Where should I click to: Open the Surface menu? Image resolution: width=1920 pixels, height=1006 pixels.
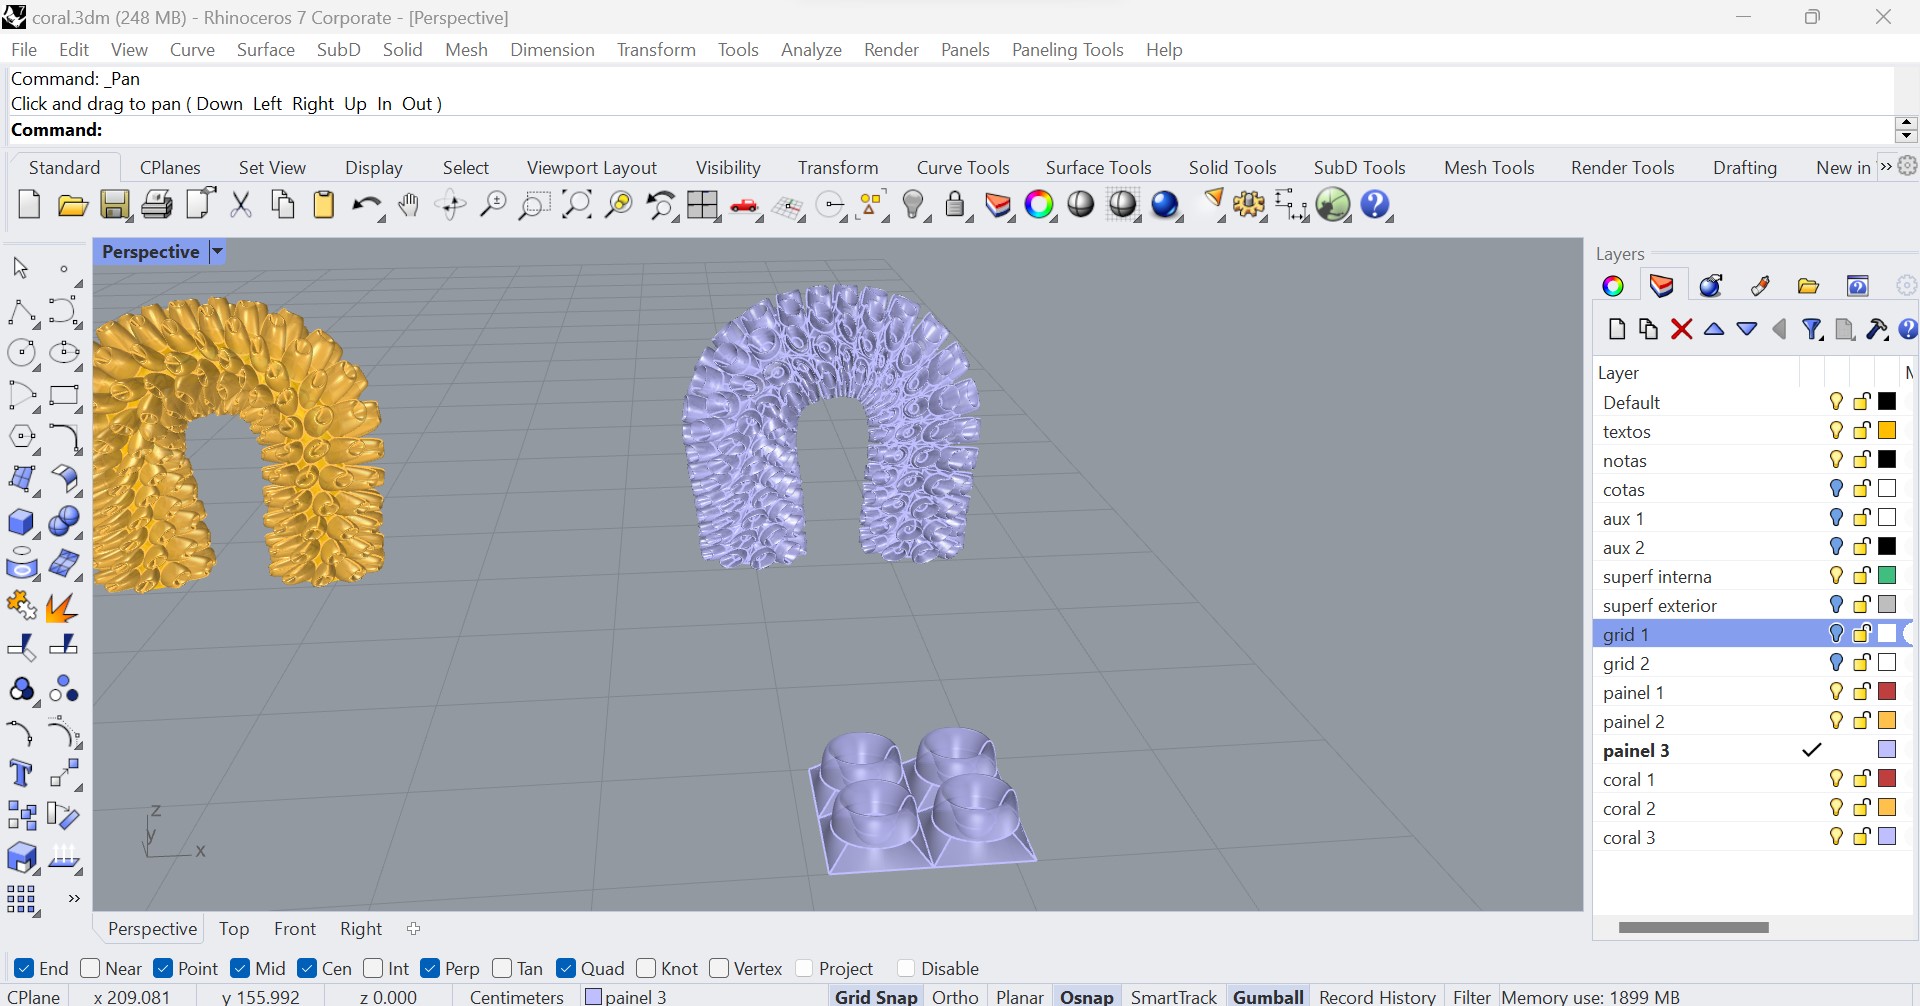point(265,49)
